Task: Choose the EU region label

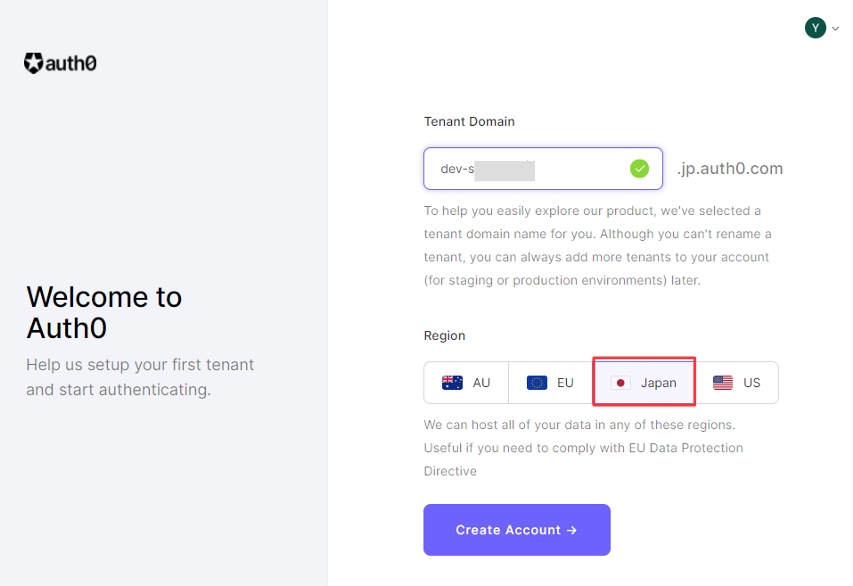Action: (x=565, y=383)
